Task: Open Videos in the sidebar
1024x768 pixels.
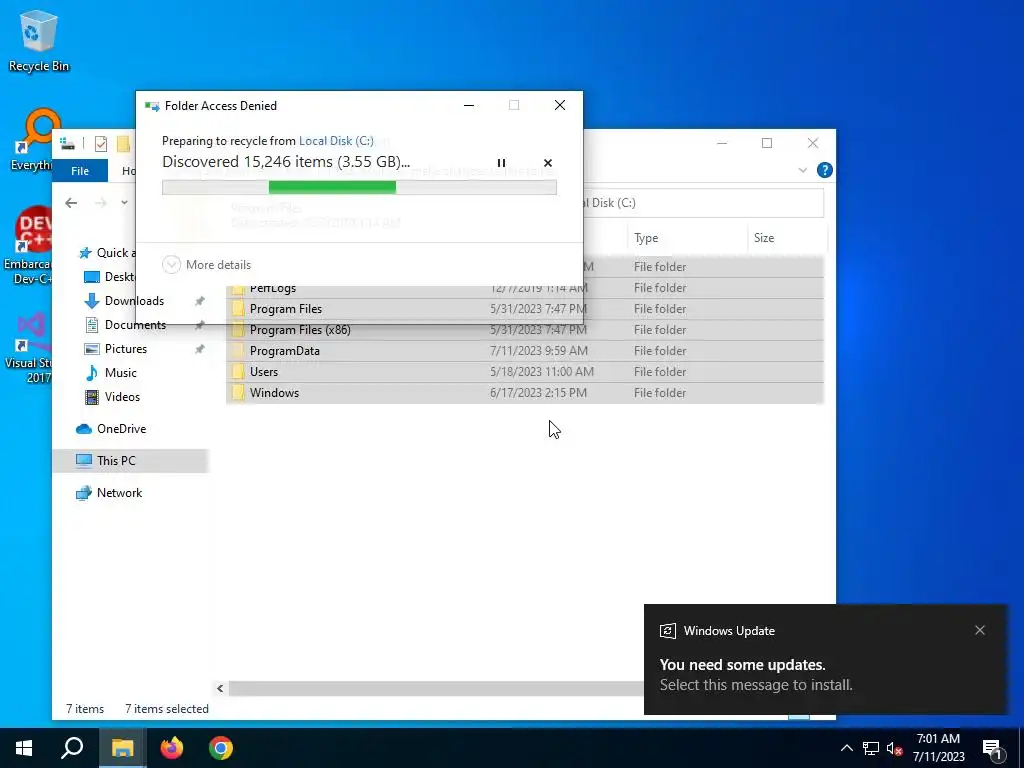Action: point(122,396)
